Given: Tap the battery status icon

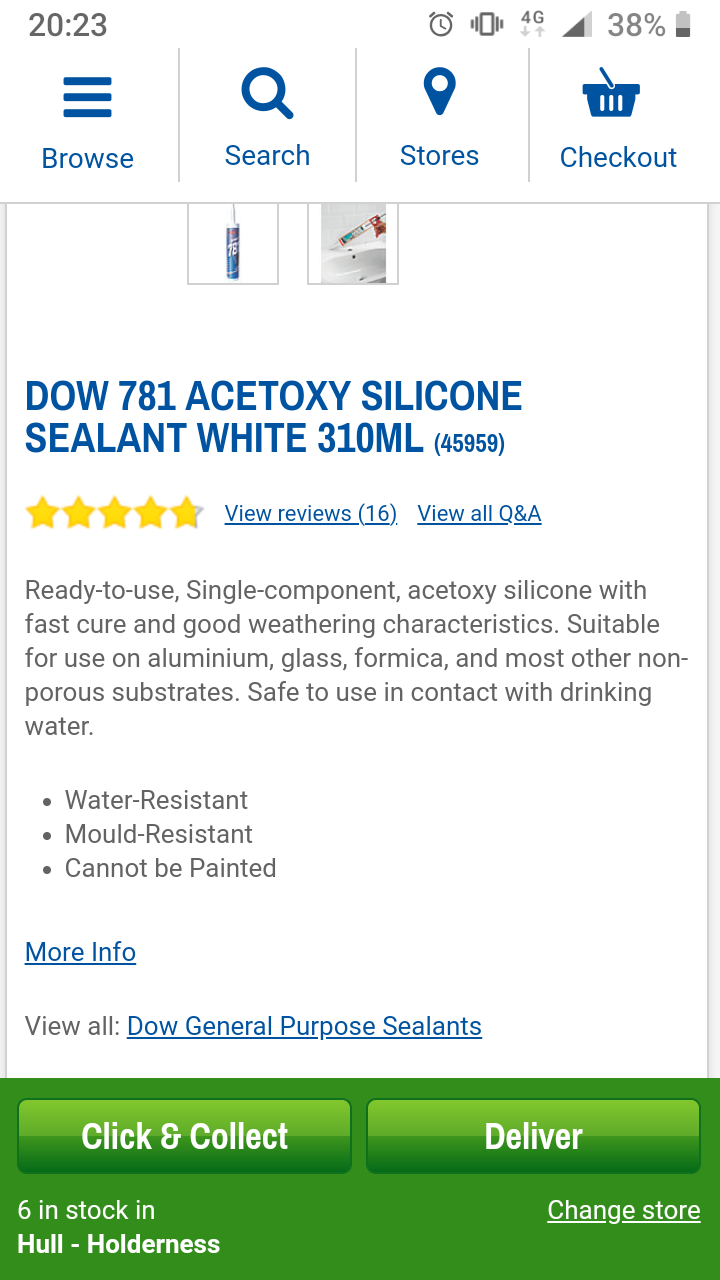Looking at the screenshot, I should [x=683, y=25].
